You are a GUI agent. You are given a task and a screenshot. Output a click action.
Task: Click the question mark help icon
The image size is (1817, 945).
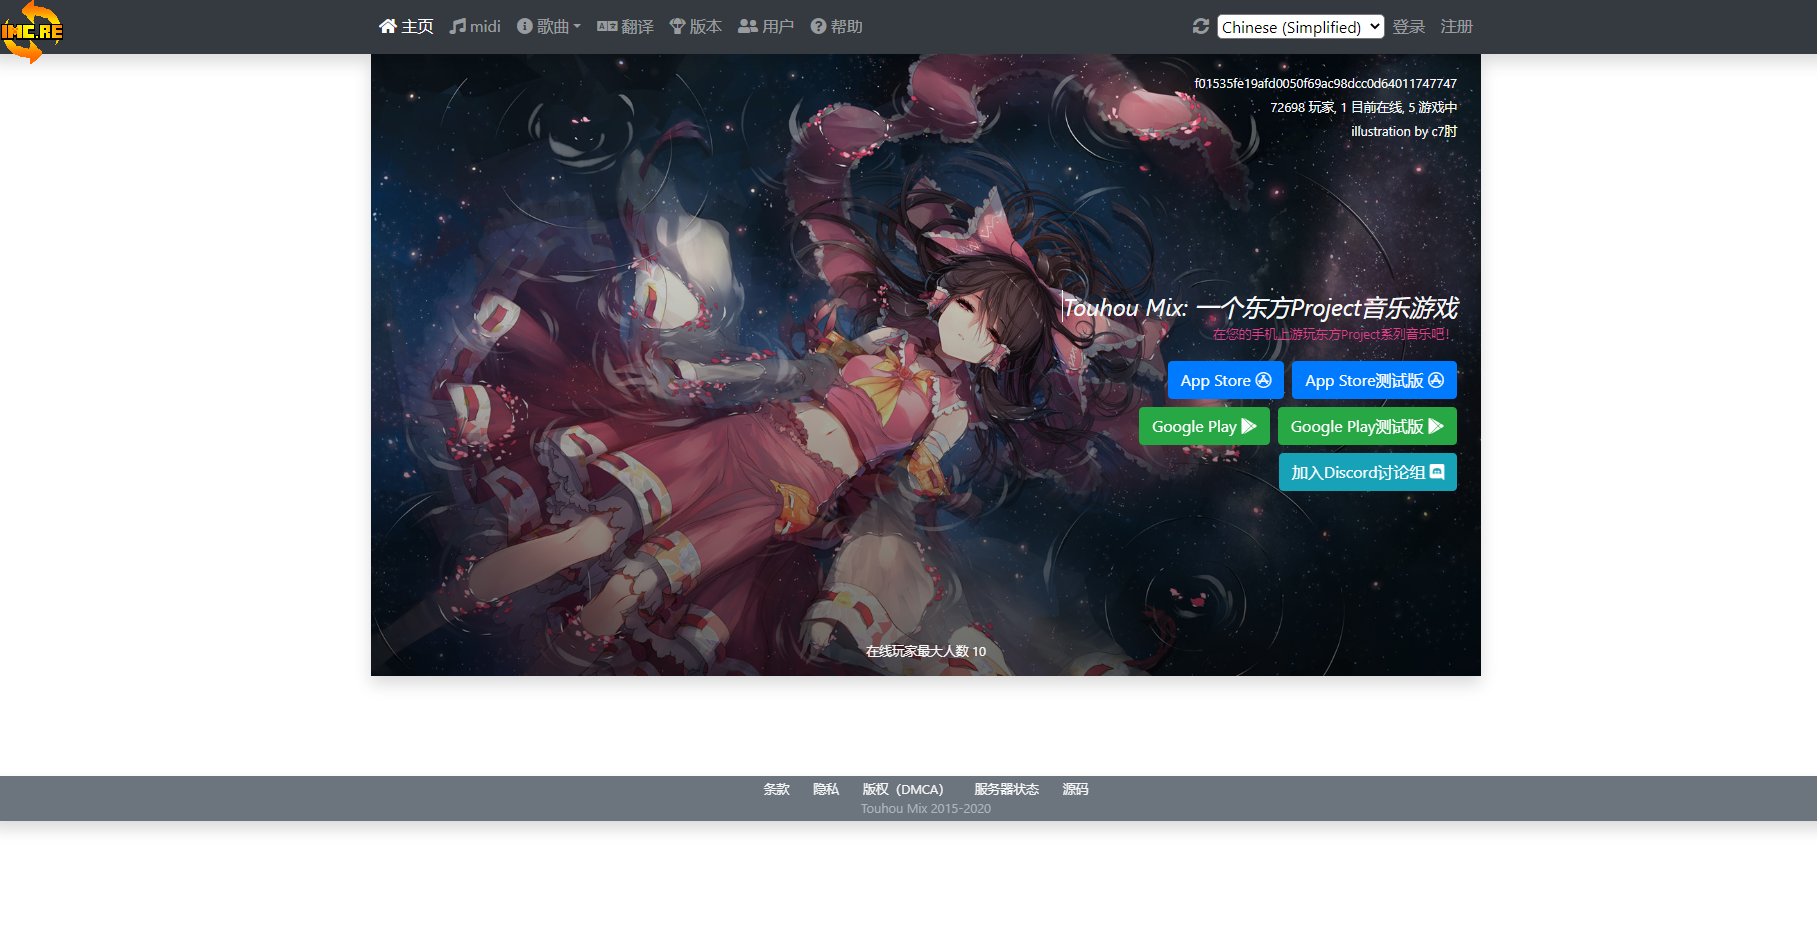(818, 27)
